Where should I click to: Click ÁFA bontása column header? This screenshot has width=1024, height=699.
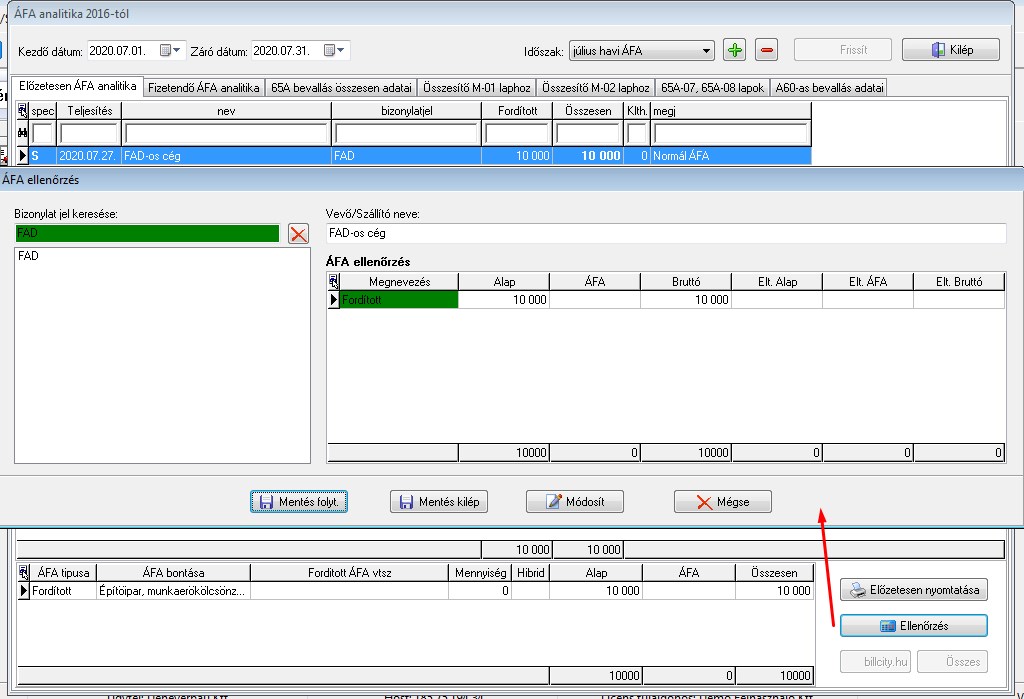click(x=173, y=573)
